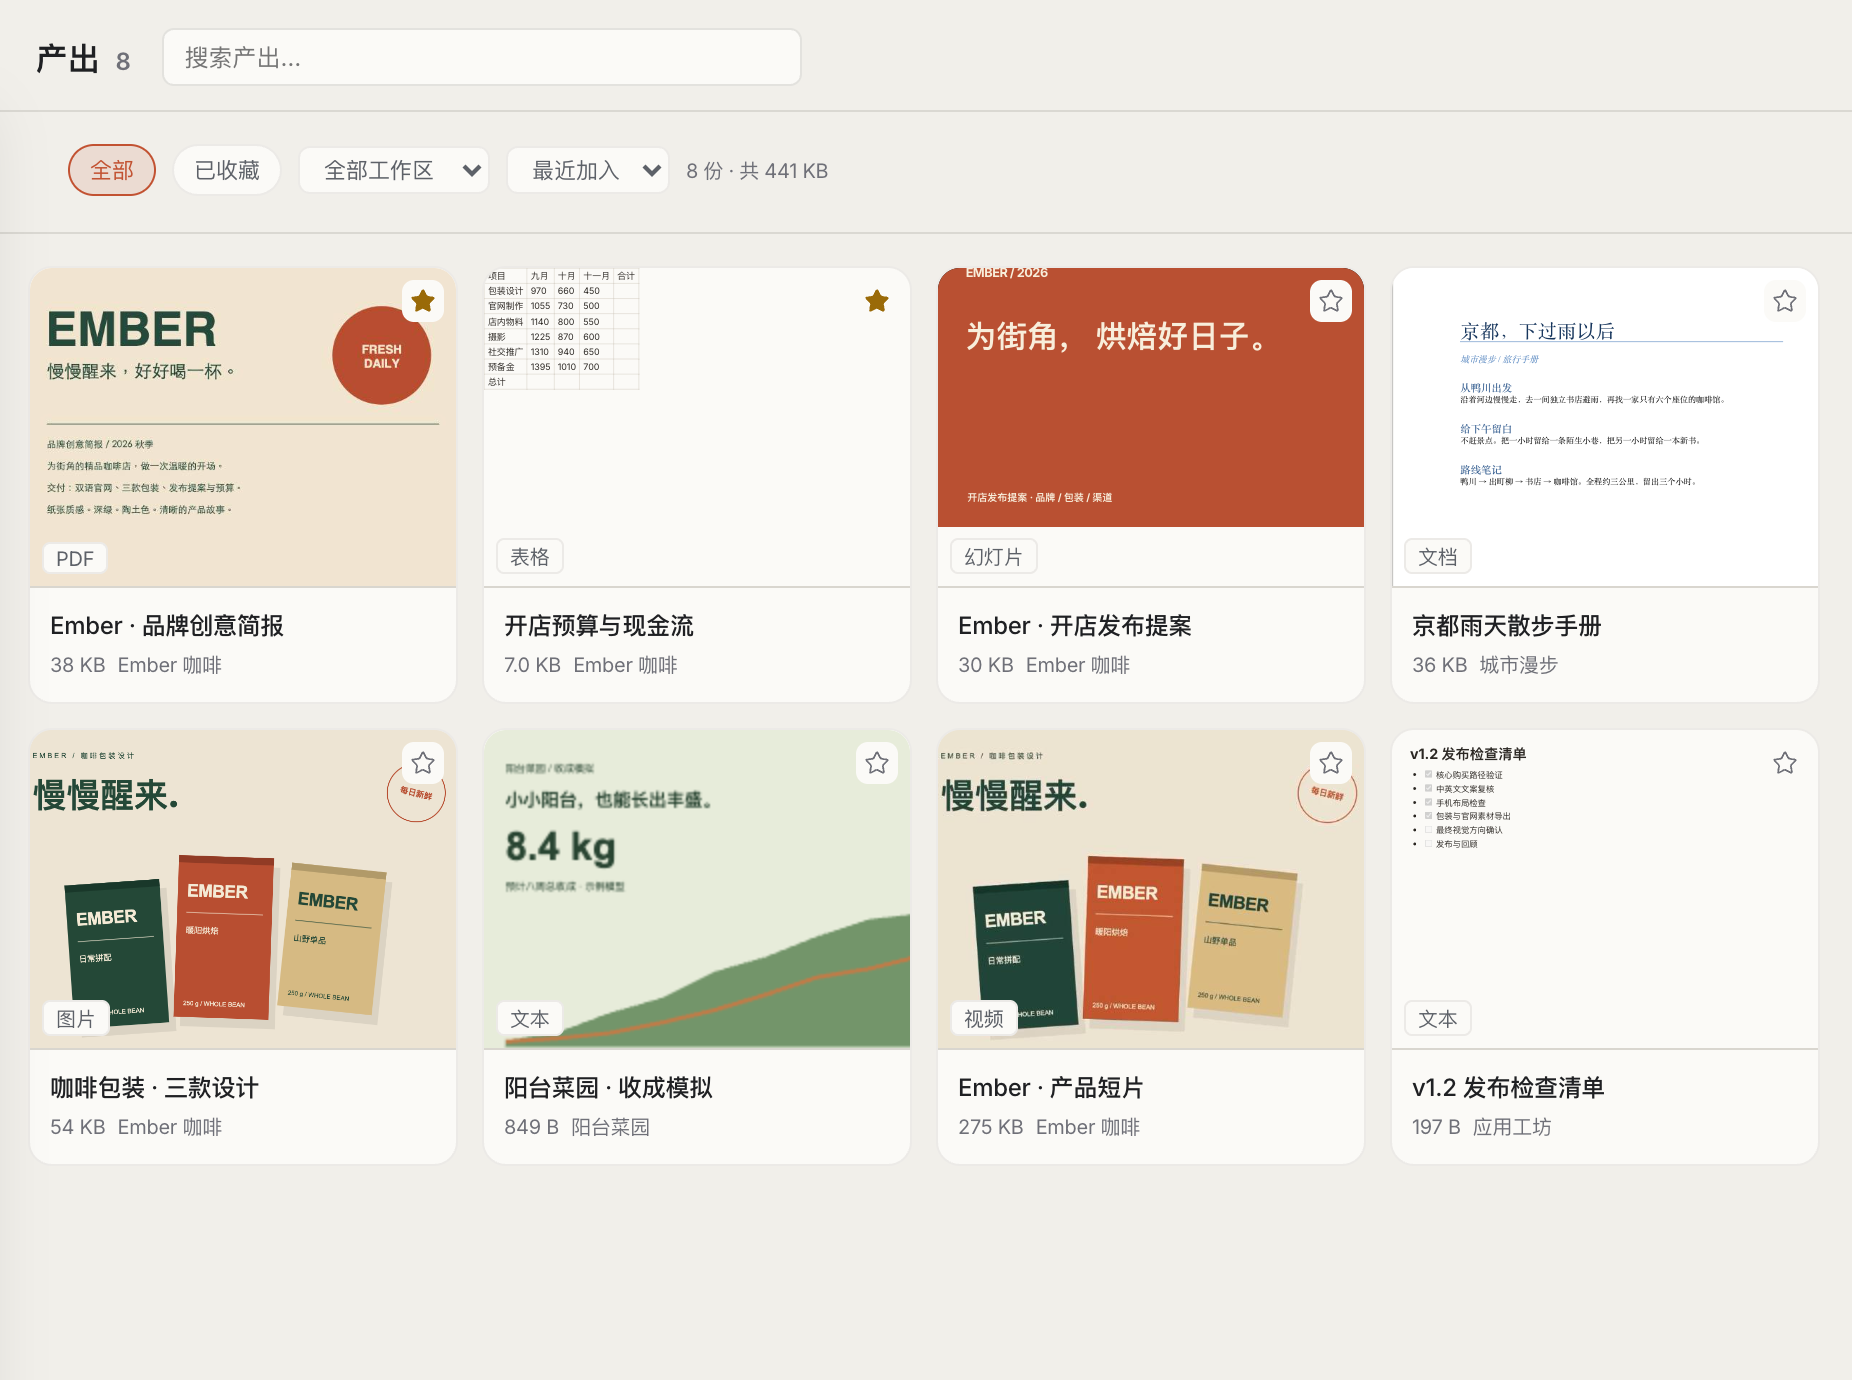Click the 文本 badge on 阳台菜园 card
The image size is (1852, 1380).
[x=530, y=1019]
